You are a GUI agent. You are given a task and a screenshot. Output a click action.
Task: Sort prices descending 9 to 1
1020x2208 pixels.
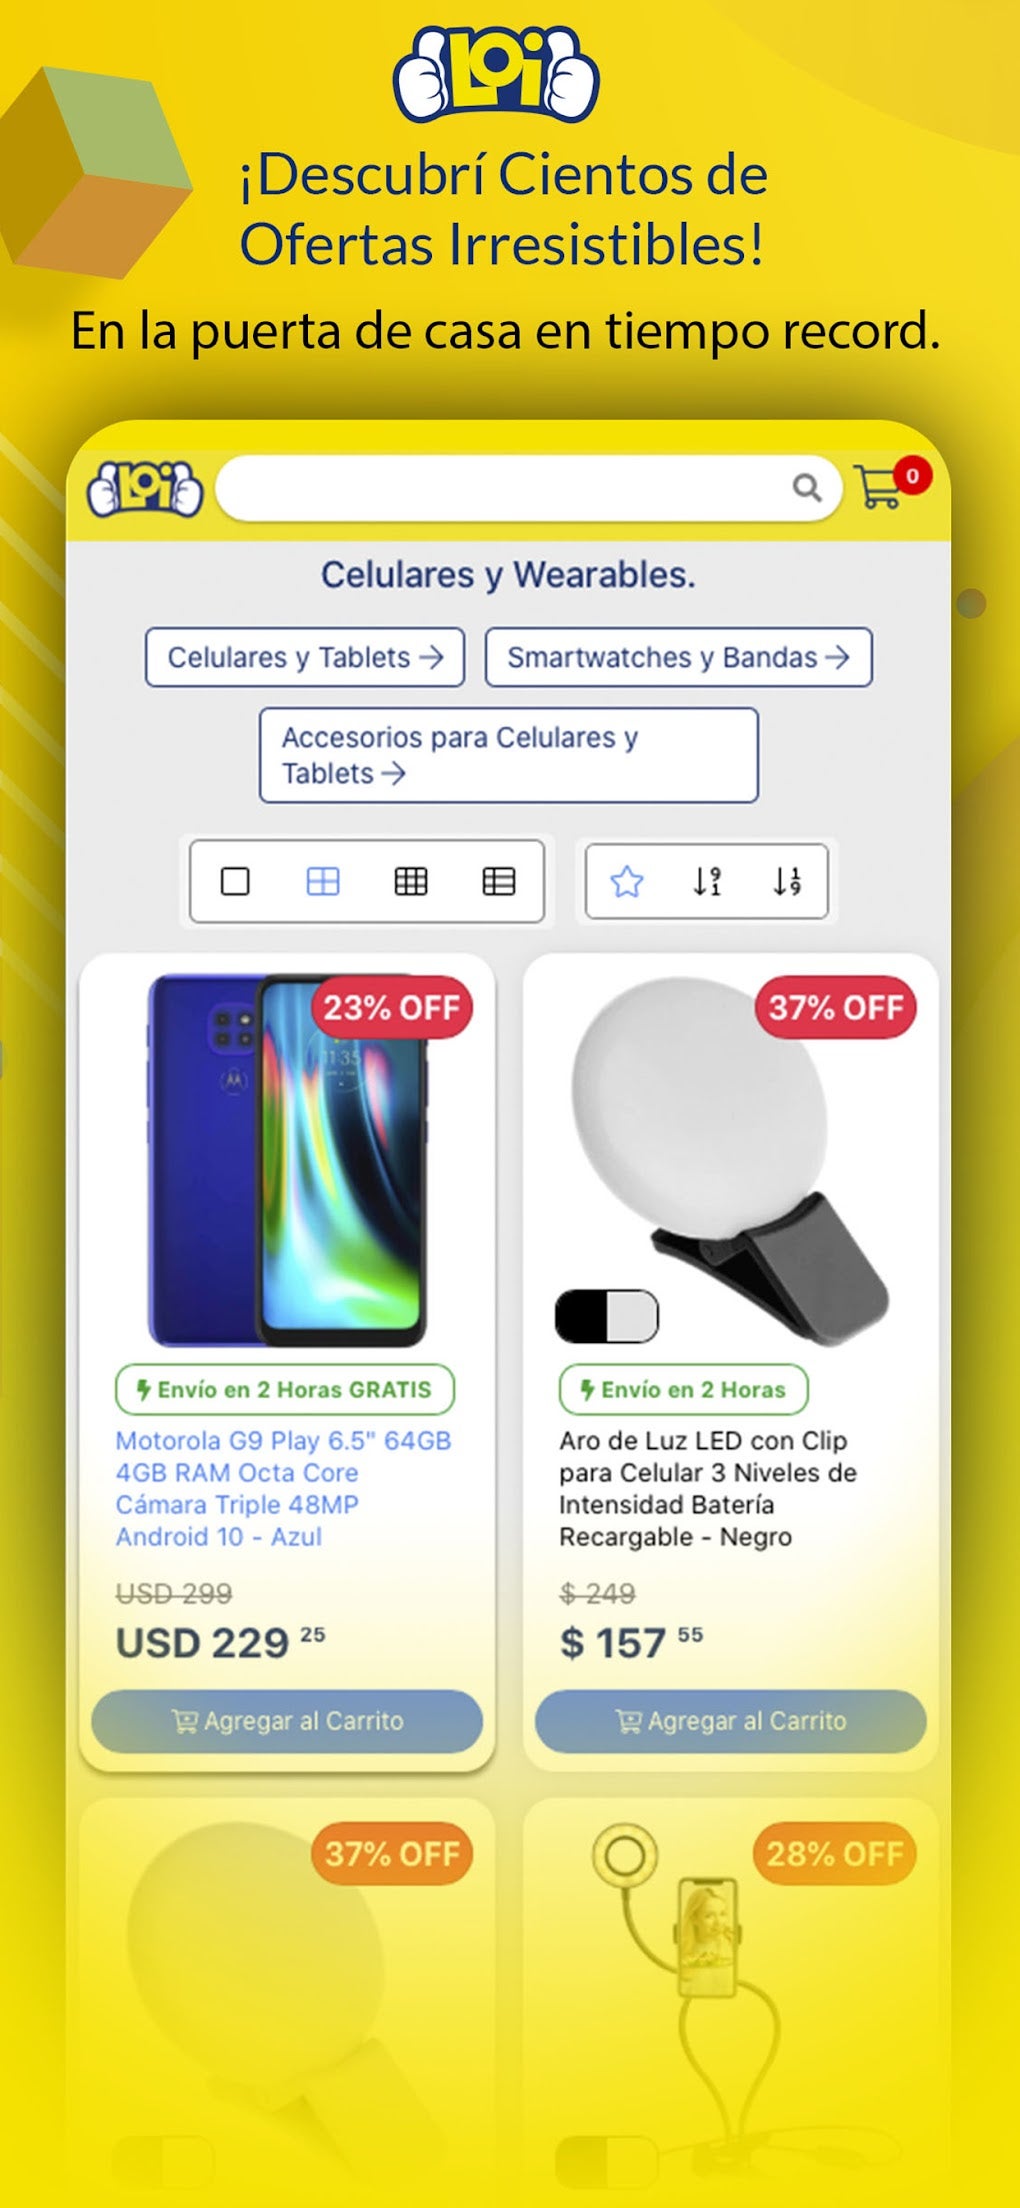click(x=707, y=881)
